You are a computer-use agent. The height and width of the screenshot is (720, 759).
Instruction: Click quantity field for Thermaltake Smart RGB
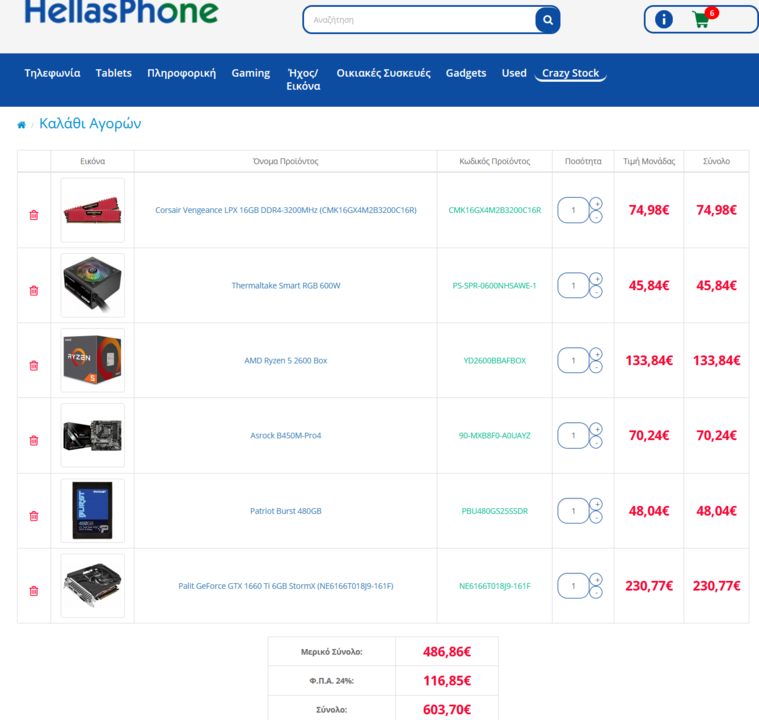pos(574,286)
